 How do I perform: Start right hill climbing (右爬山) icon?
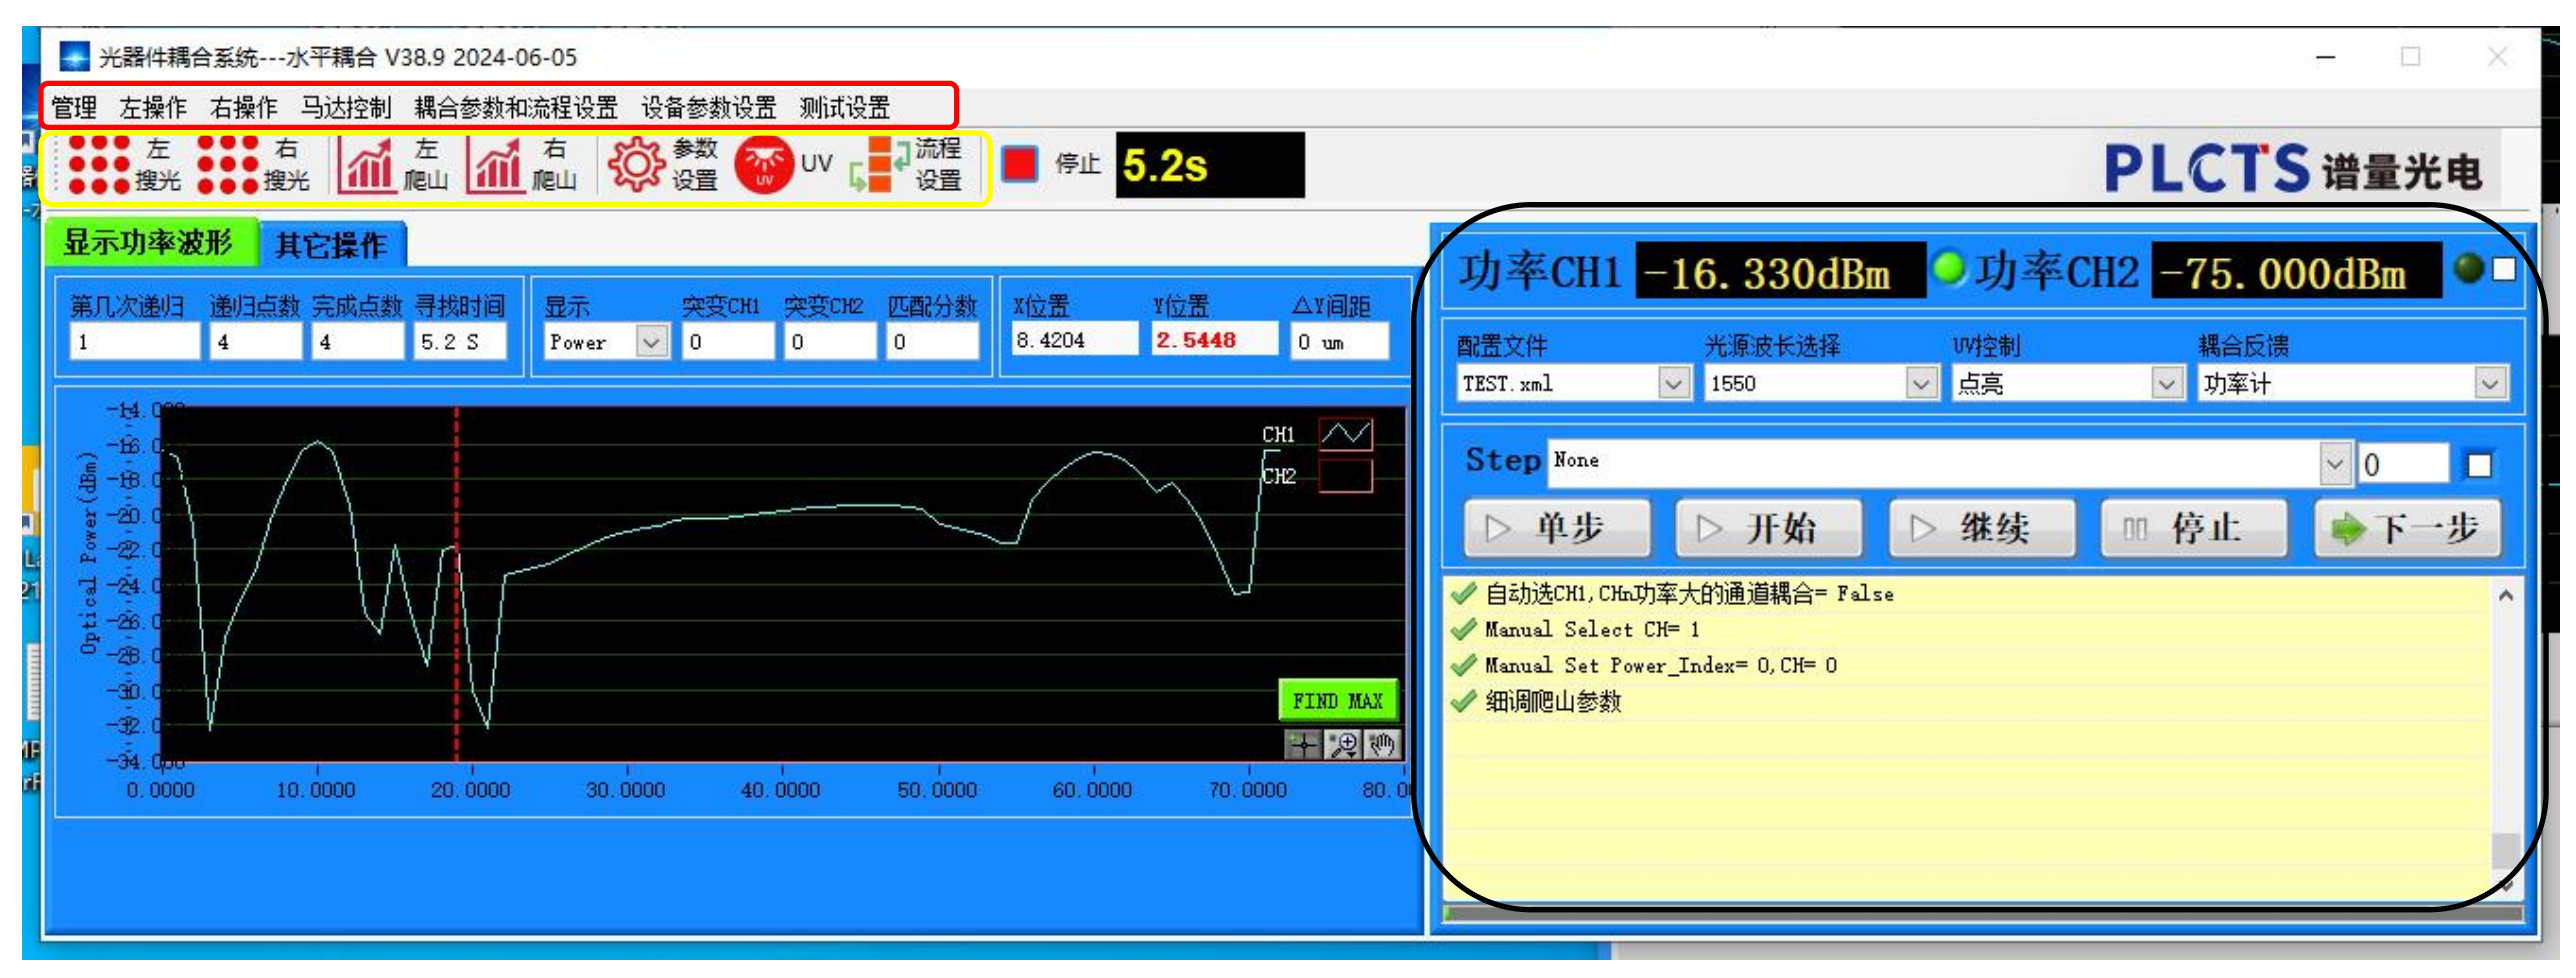[x=496, y=165]
